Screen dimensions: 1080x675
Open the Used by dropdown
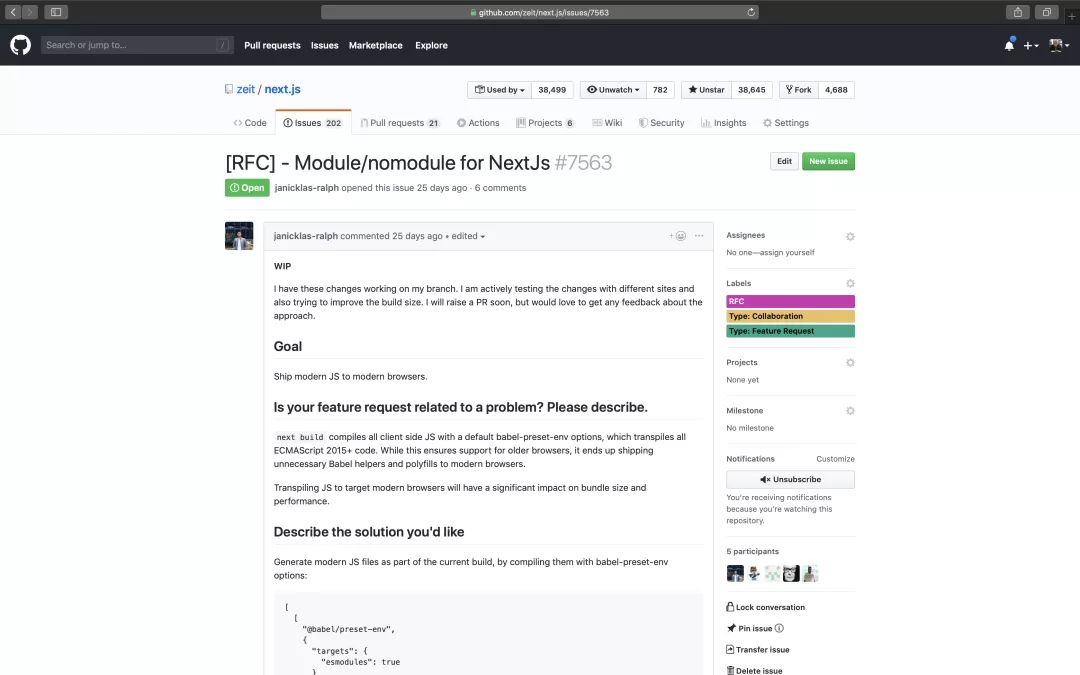point(499,90)
